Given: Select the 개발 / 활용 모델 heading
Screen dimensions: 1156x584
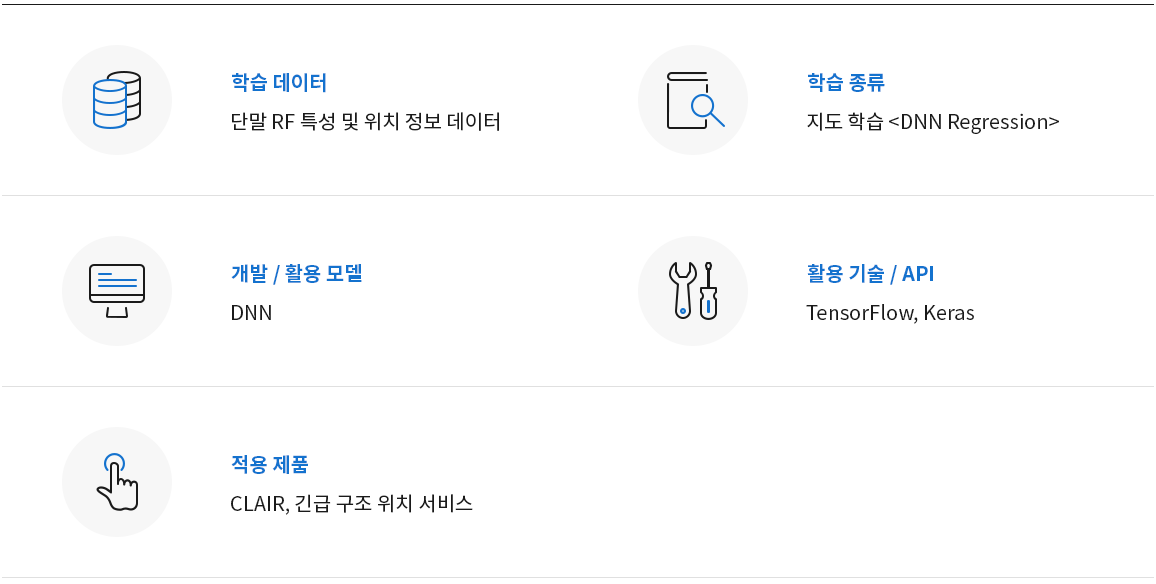Looking at the screenshot, I should [296, 274].
